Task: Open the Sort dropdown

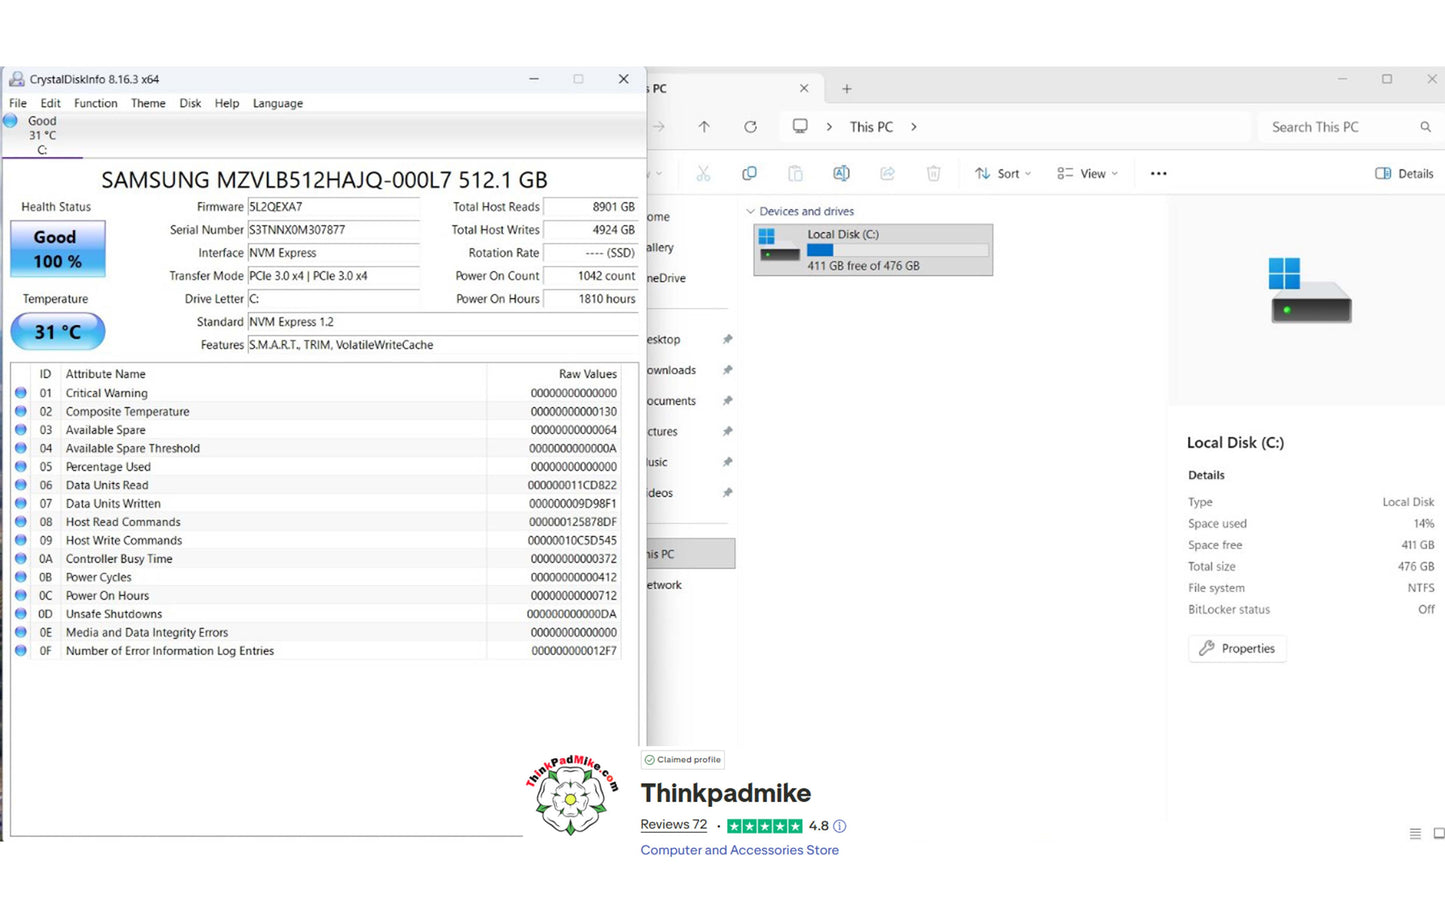Action: pos(1002,174)
